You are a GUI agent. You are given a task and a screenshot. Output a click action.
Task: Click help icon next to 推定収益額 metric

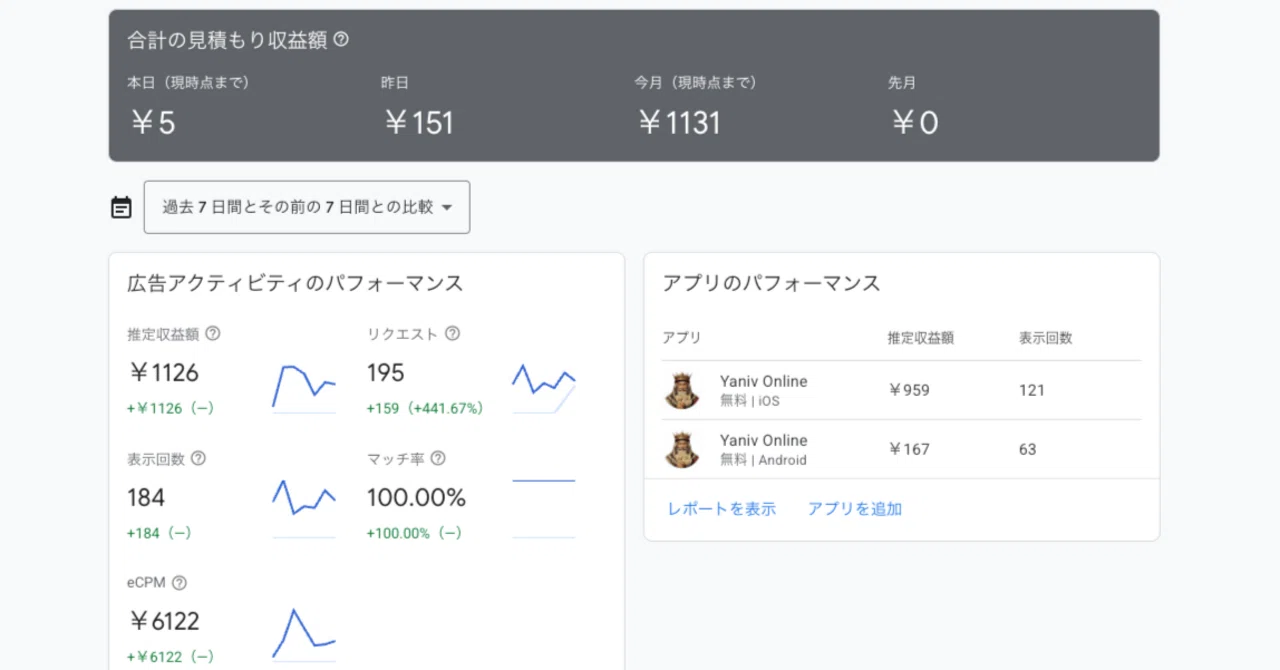click(x=212, y=334)
